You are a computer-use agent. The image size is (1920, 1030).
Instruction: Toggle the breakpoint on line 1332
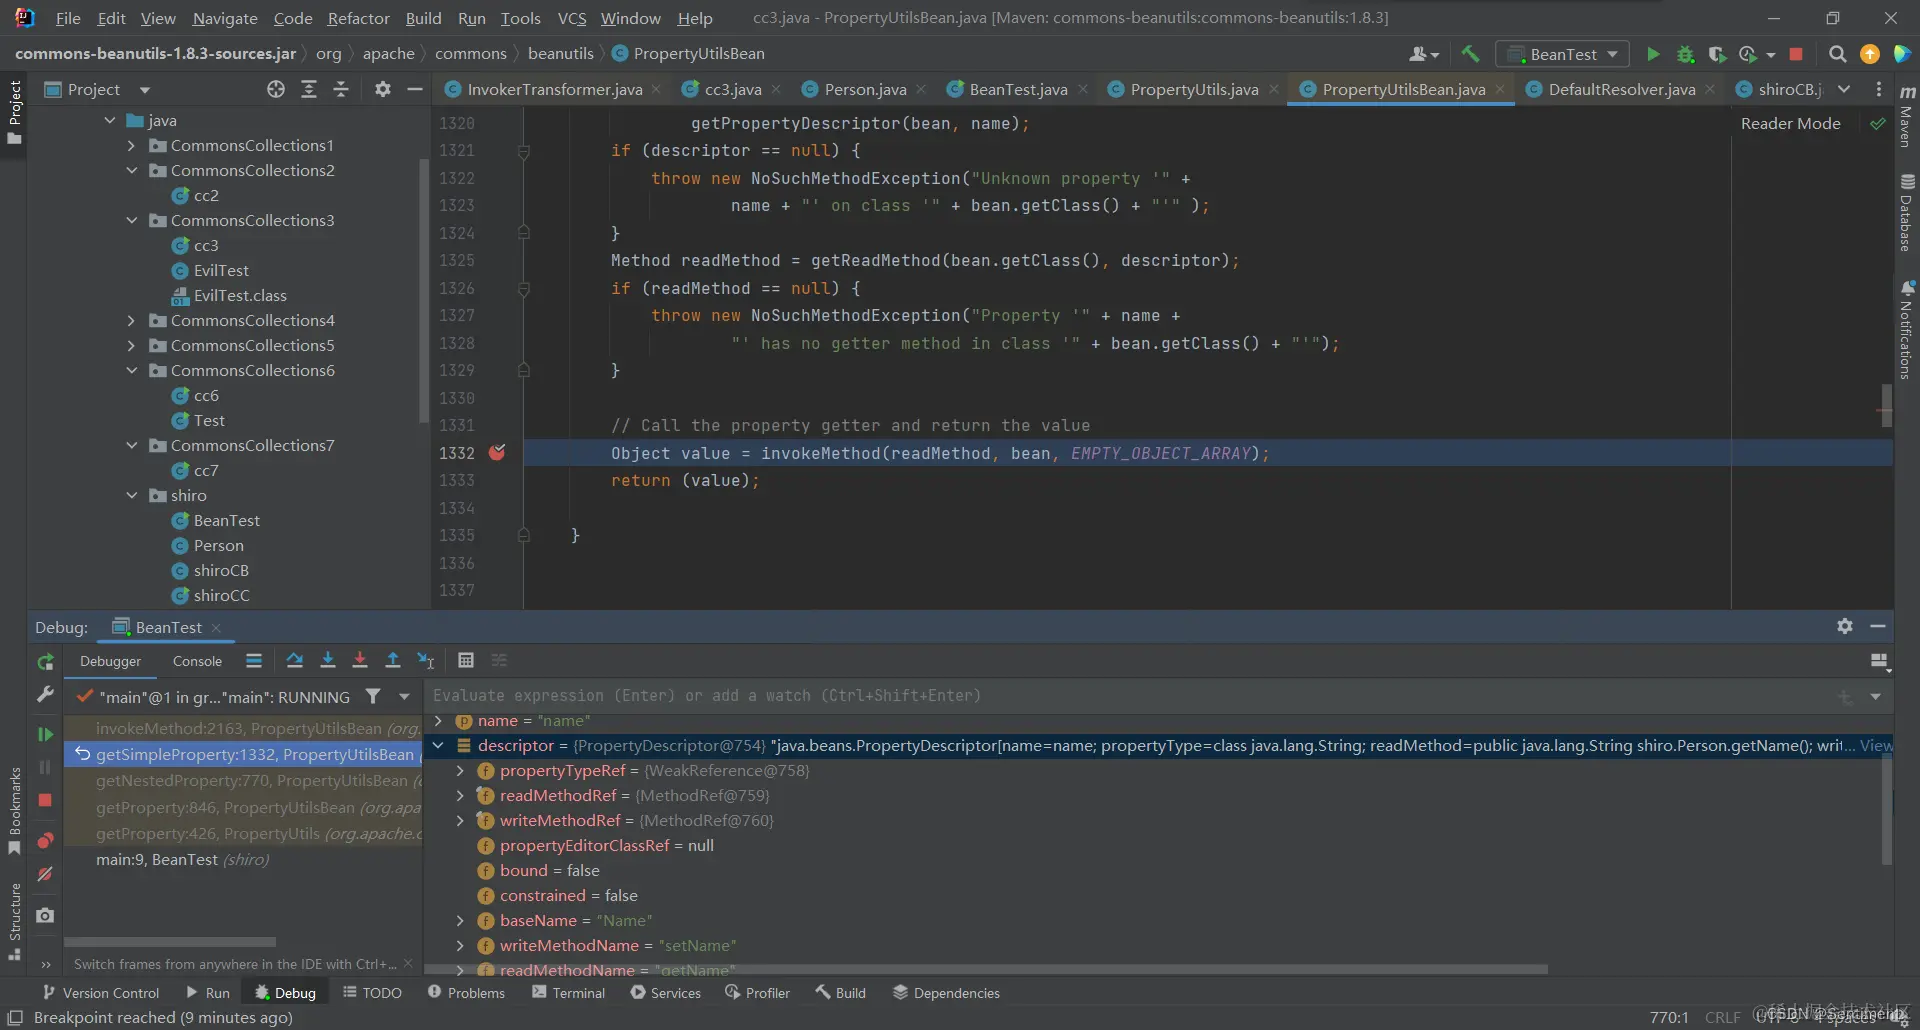(497, 453)
